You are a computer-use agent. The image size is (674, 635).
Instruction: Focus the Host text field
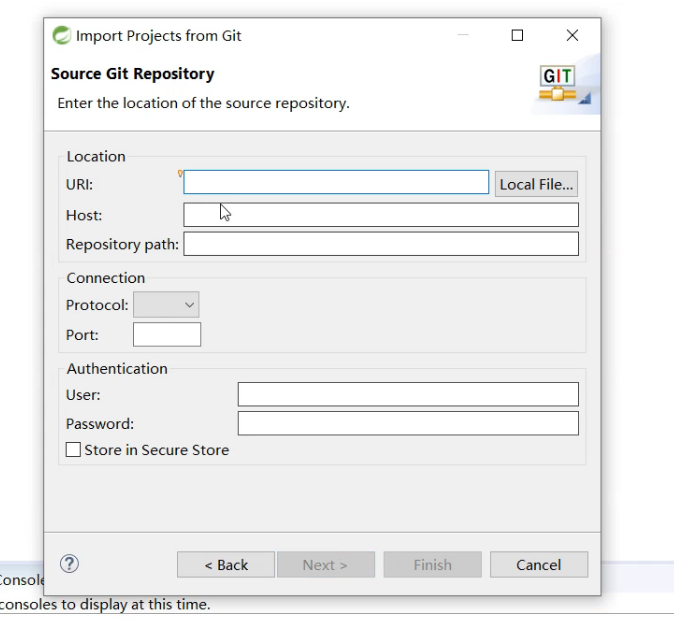[381, 215]
